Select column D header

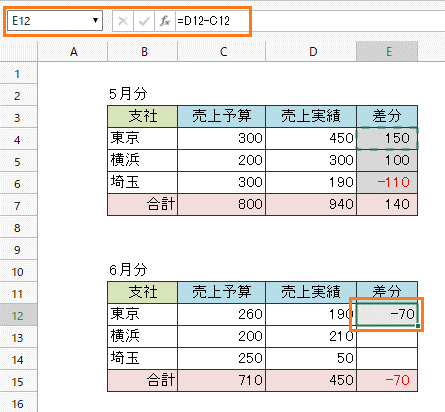pyautogui.click(x=311, y=52)
